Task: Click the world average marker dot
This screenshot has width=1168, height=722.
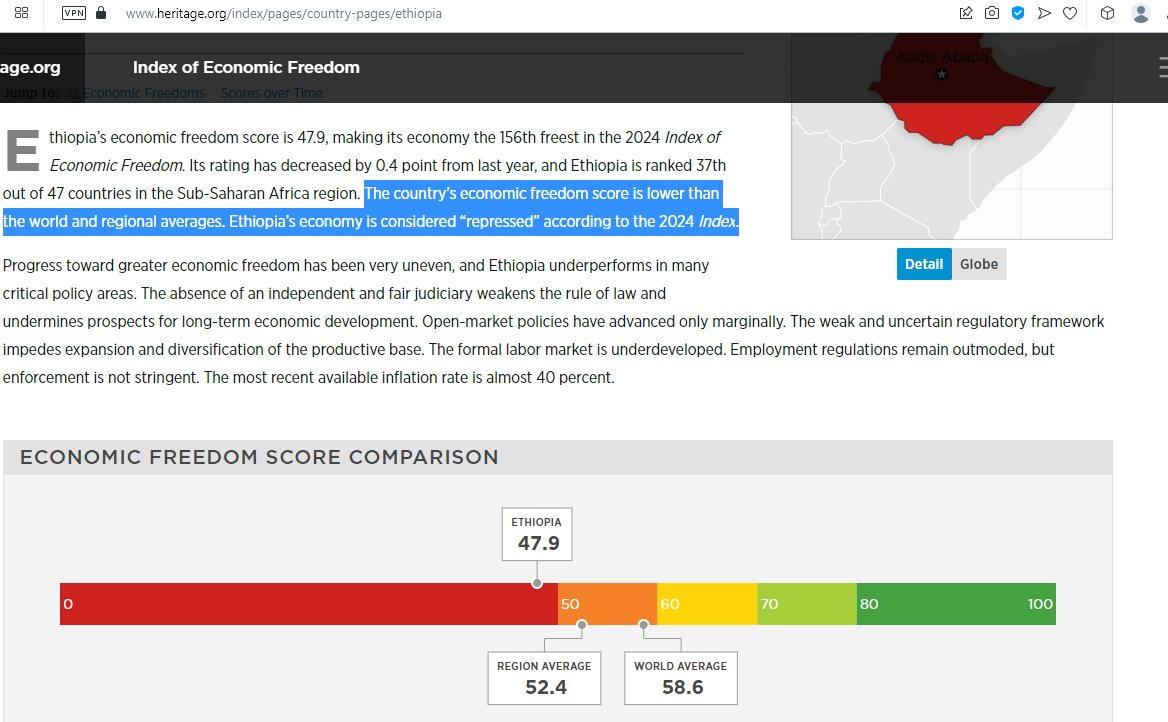Action: pyautogui.click(x=644, y=624)
